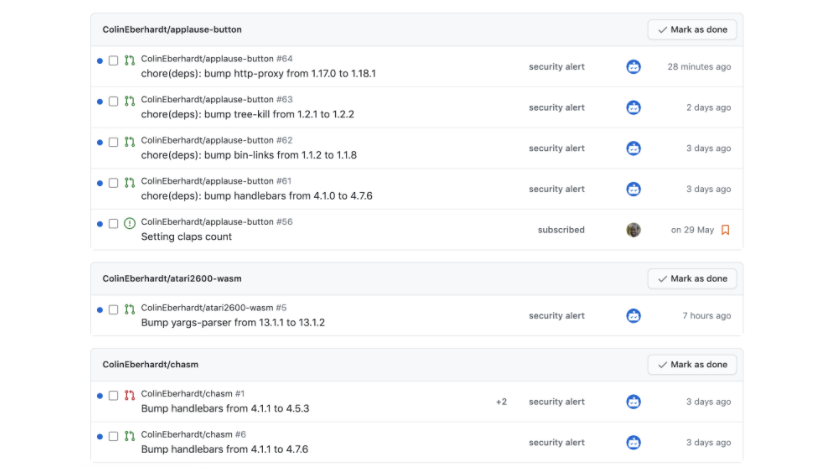Click the pull request icon for chasm #6
Screen dimensions: 824x472
click(129, 437)
